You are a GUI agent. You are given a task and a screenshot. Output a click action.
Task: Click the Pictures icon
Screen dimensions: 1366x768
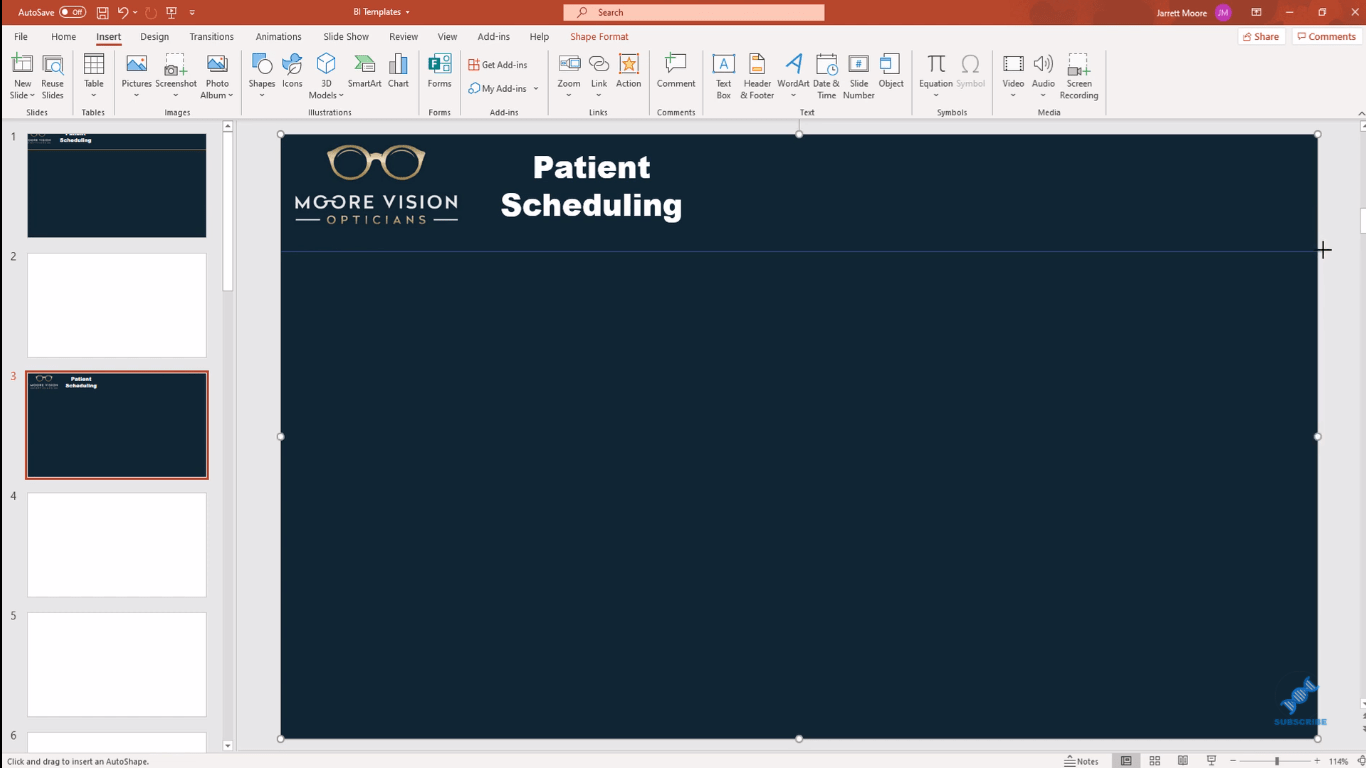[137, 65]
